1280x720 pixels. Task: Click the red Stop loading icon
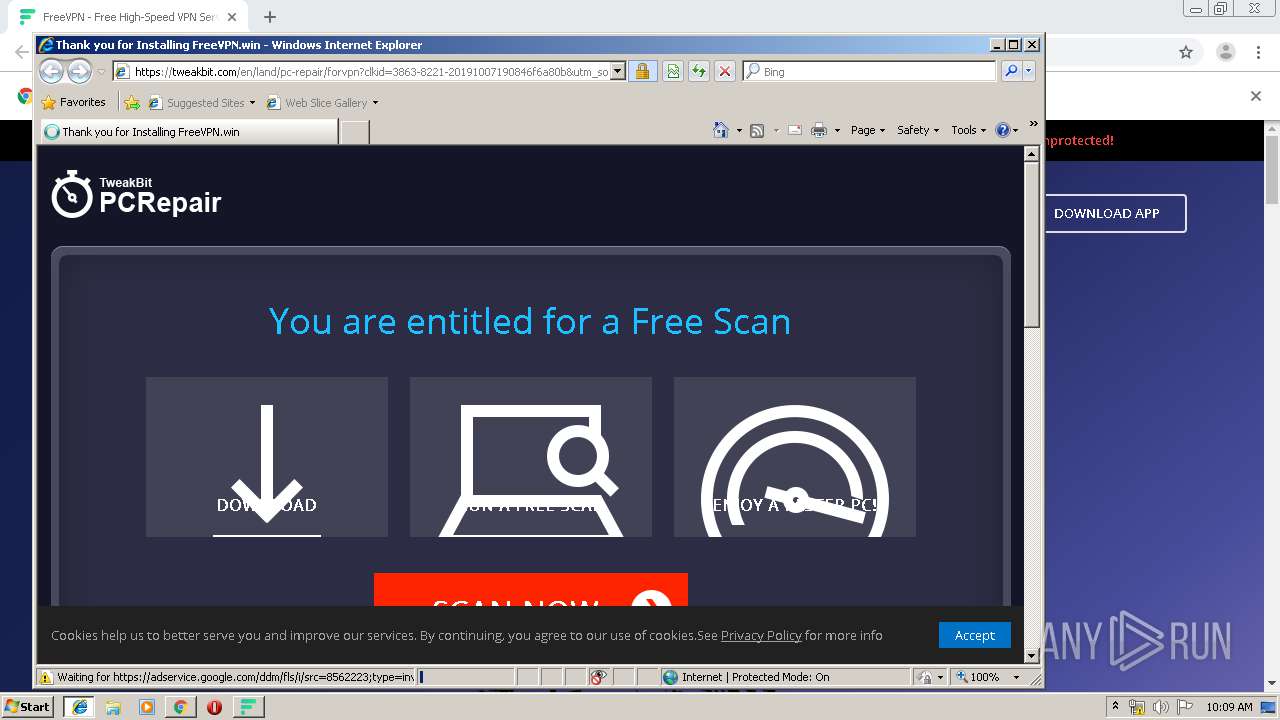coord(725,71)
